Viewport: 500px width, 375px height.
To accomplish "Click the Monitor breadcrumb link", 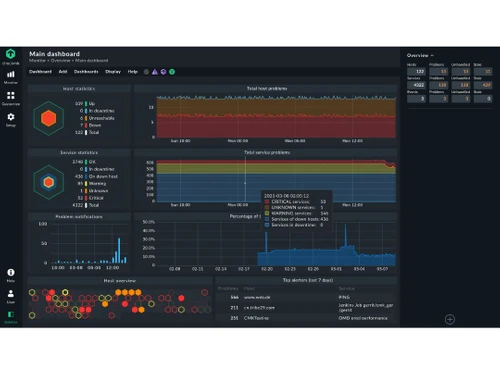I will (37, 61).
